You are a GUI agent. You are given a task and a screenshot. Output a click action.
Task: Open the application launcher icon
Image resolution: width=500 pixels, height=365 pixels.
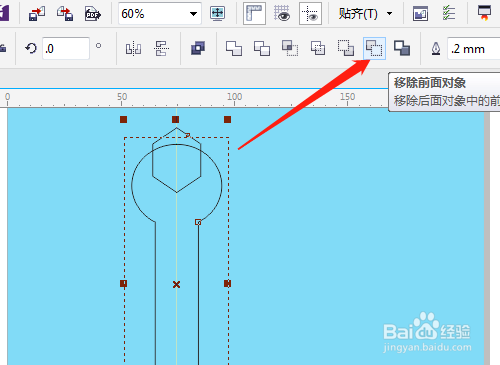(484, 13)
